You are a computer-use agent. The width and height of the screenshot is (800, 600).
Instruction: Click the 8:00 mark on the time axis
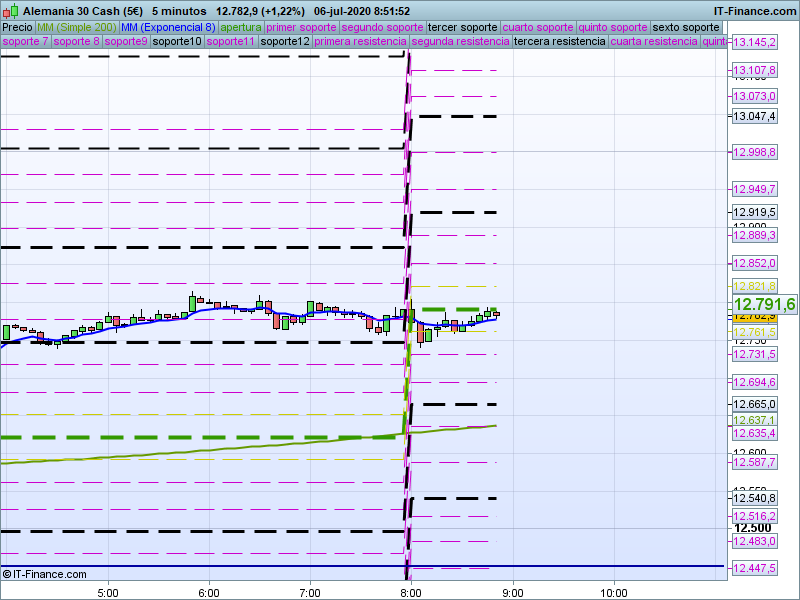pyautogui.click(x=411, y=591)
